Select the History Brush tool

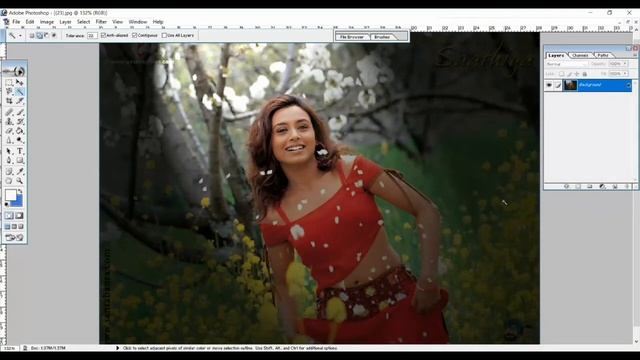[20, 121]
